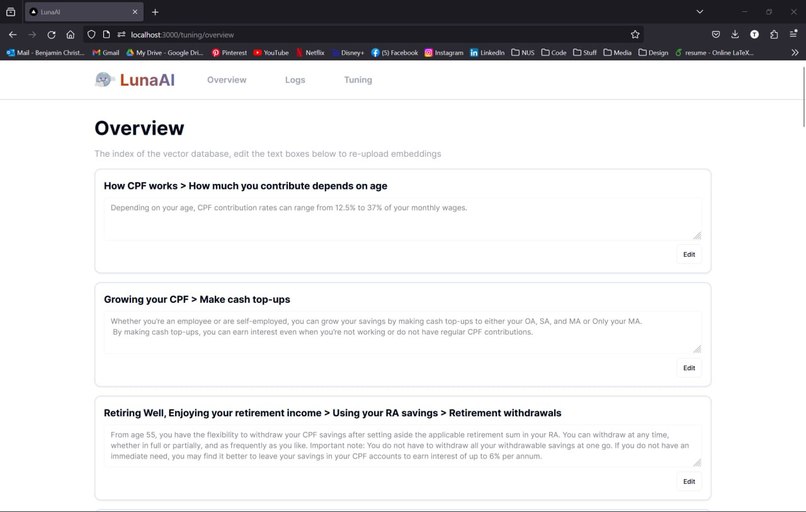Screen dimensions: 806x512
Task: Open the Instagram bookmark
Action: 444,52
